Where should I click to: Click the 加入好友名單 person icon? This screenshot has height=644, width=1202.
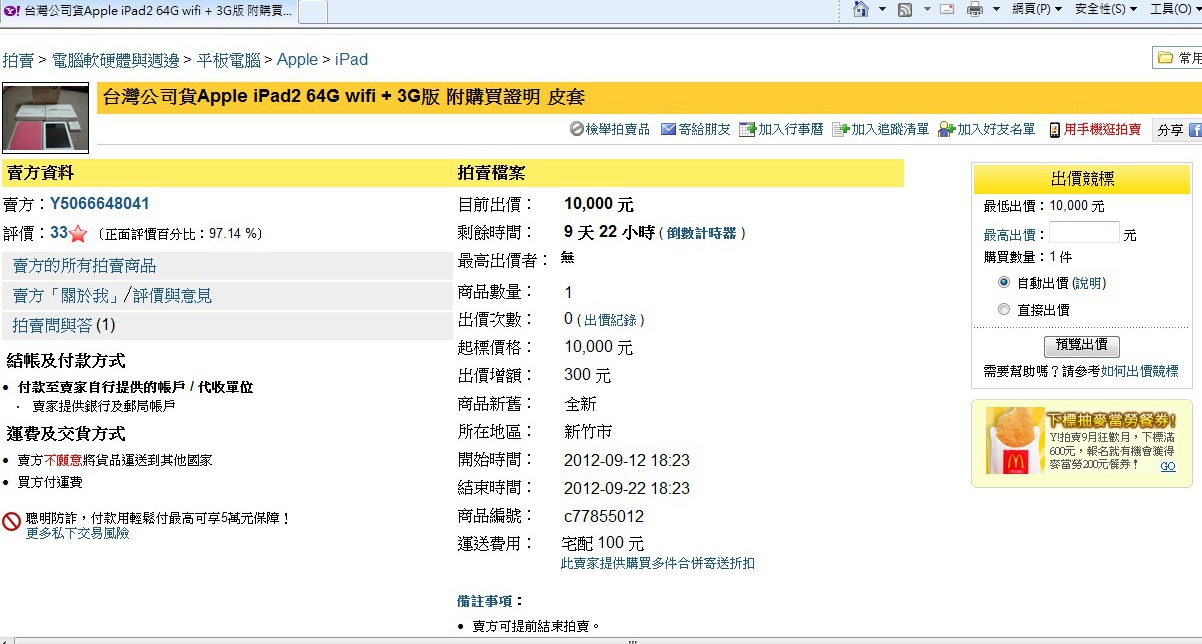coord(946,129)
